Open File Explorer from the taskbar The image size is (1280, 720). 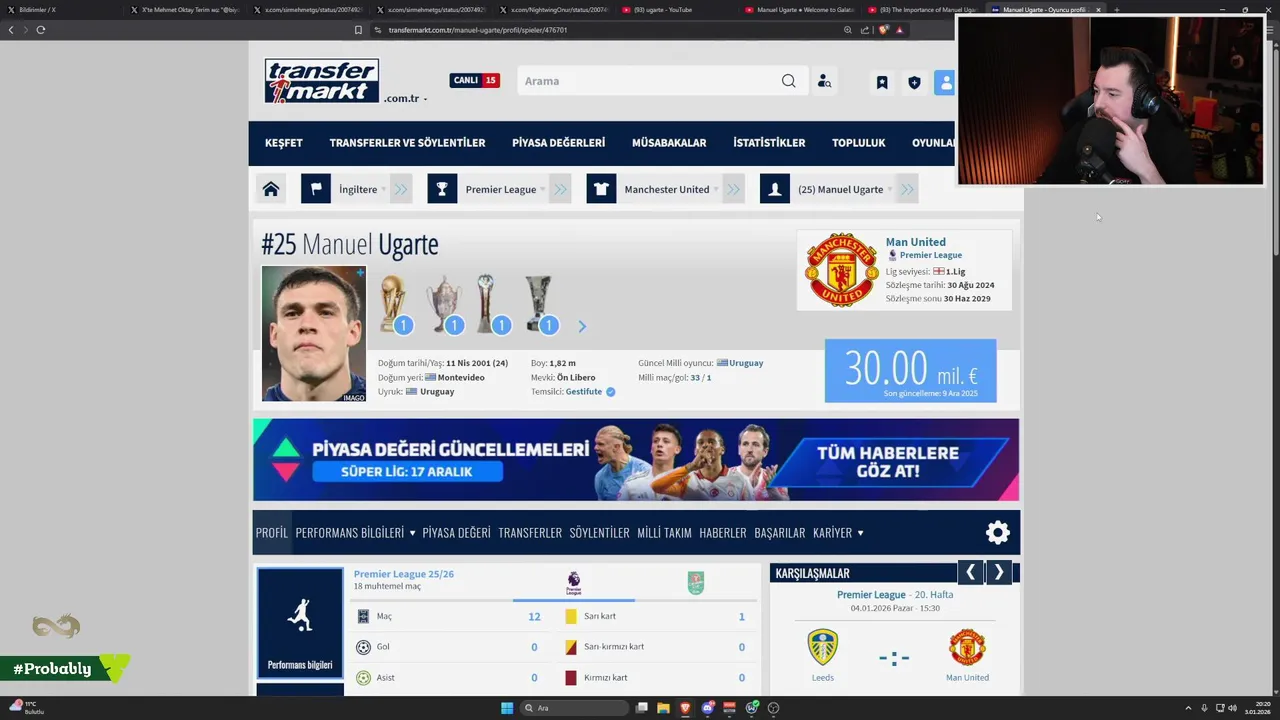663,708
